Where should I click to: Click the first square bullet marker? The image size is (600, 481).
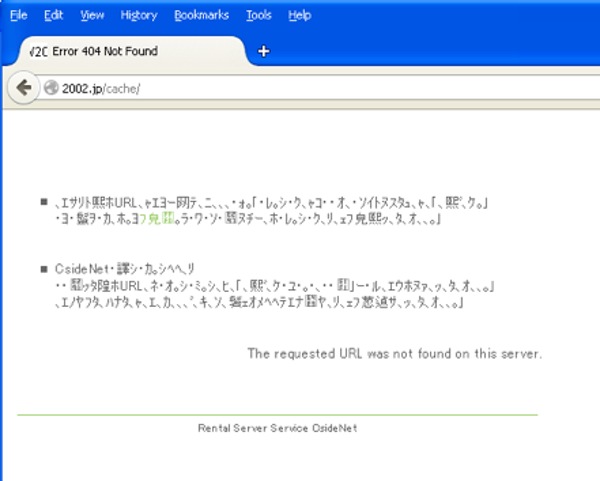(44, 201)
